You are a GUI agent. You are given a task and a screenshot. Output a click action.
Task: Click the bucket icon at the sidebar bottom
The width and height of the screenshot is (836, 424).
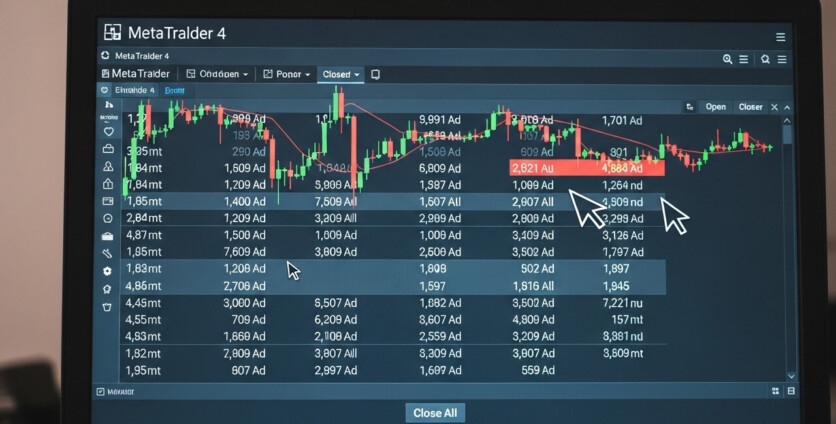[x=107, y=307]
